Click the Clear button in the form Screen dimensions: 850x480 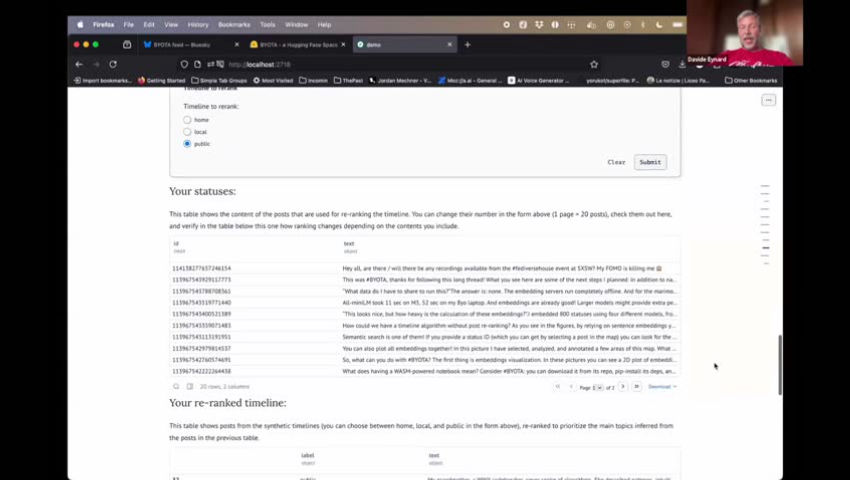pos(616,162)
